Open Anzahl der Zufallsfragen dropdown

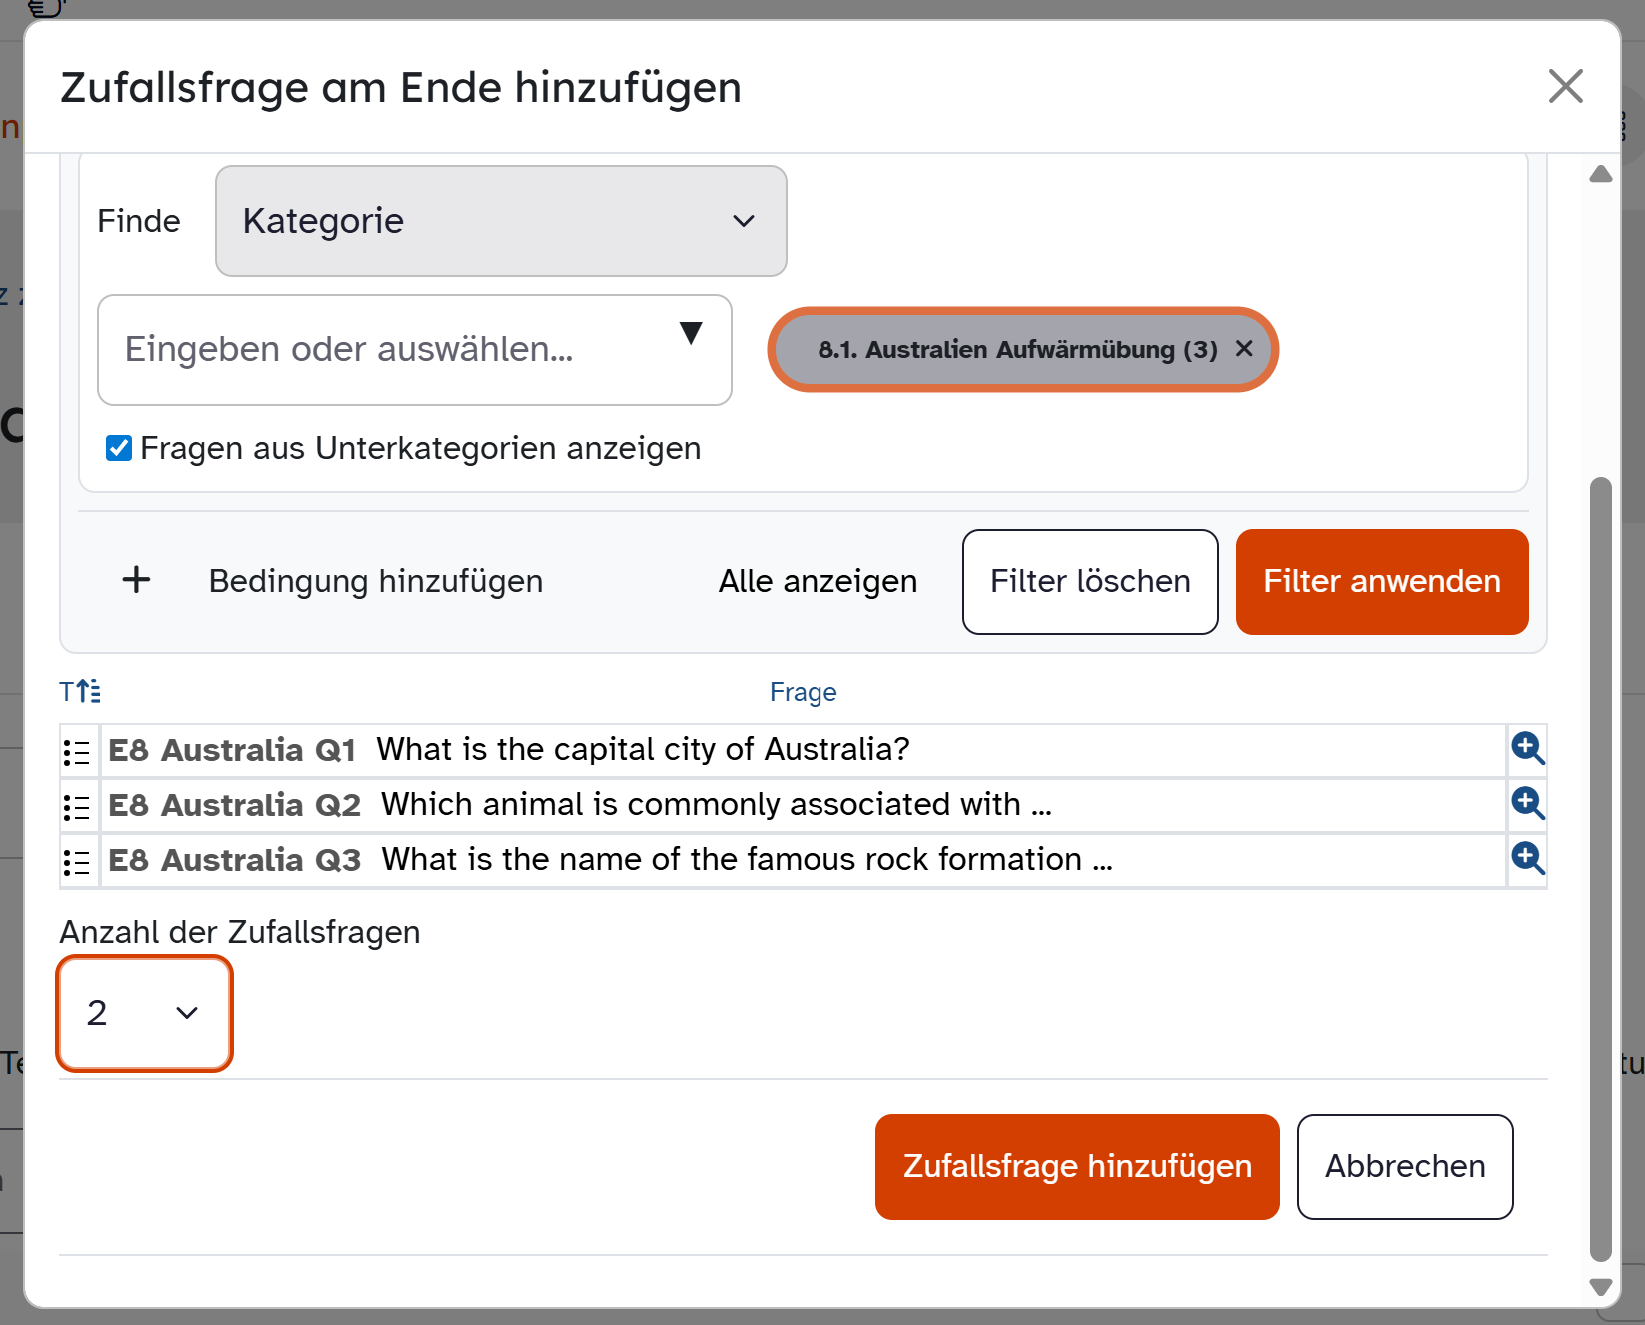tap(145, 1013)
